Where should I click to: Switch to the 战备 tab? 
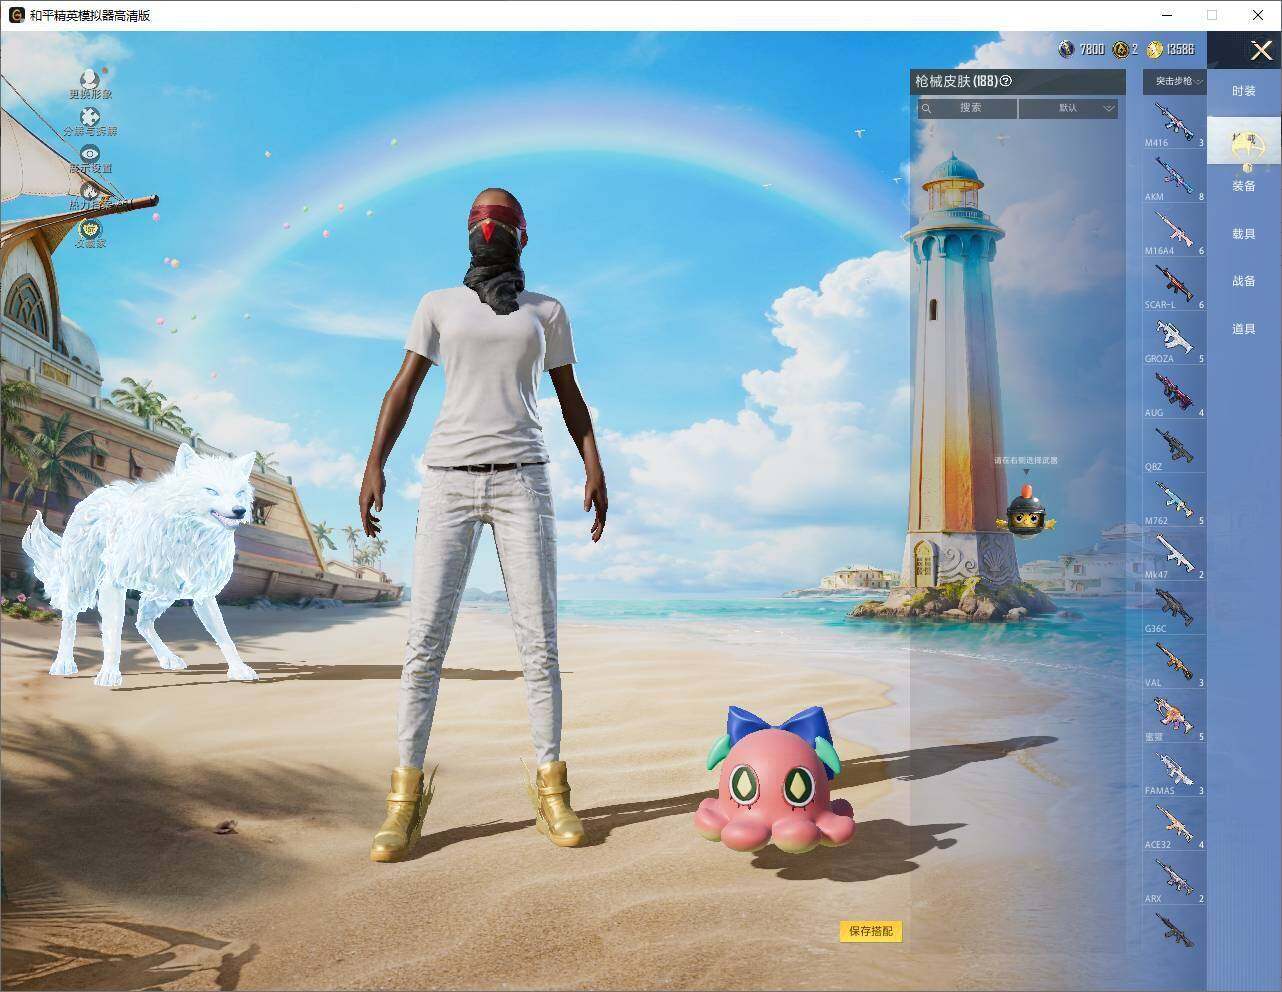pos(1243,281)
